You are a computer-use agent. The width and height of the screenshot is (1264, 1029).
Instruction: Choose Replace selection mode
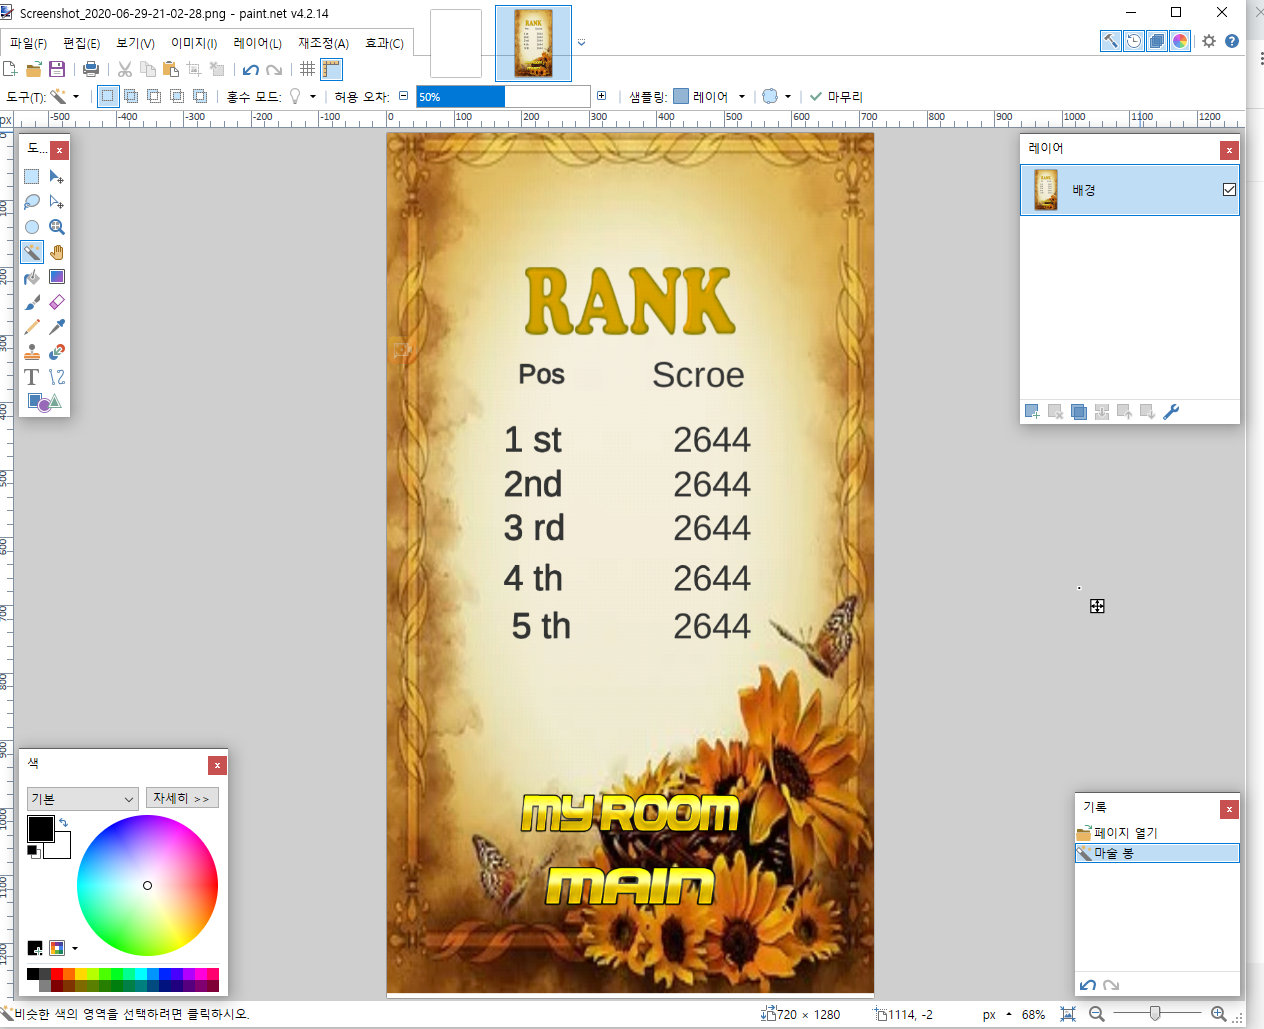[x=108, y=96]
